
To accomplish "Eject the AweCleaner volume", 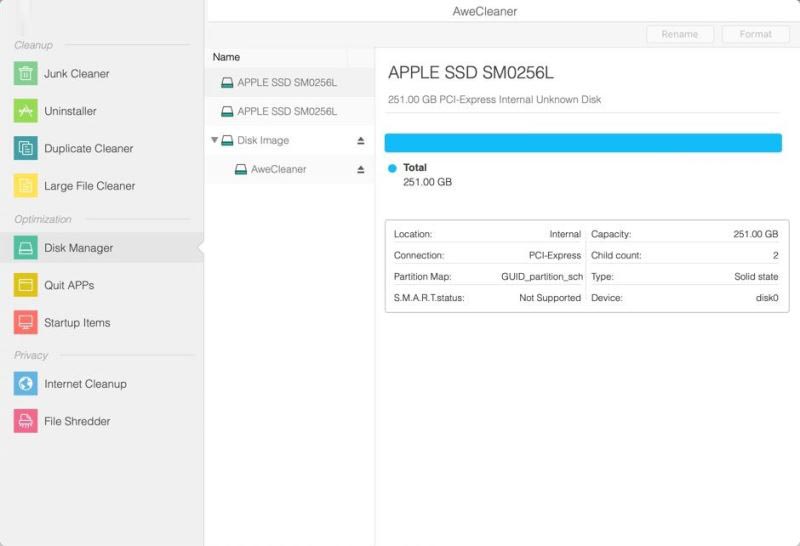I will (361, 169).
